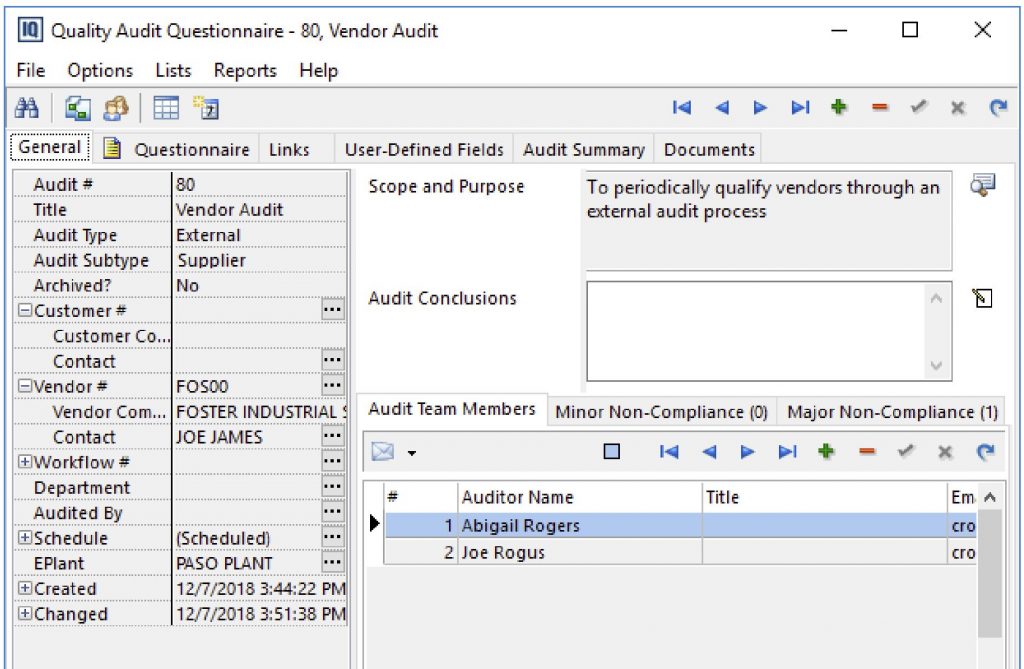Screen dimensions: 1024x669
Task: Expand the Workflow # node
Action: coord(25,463)
